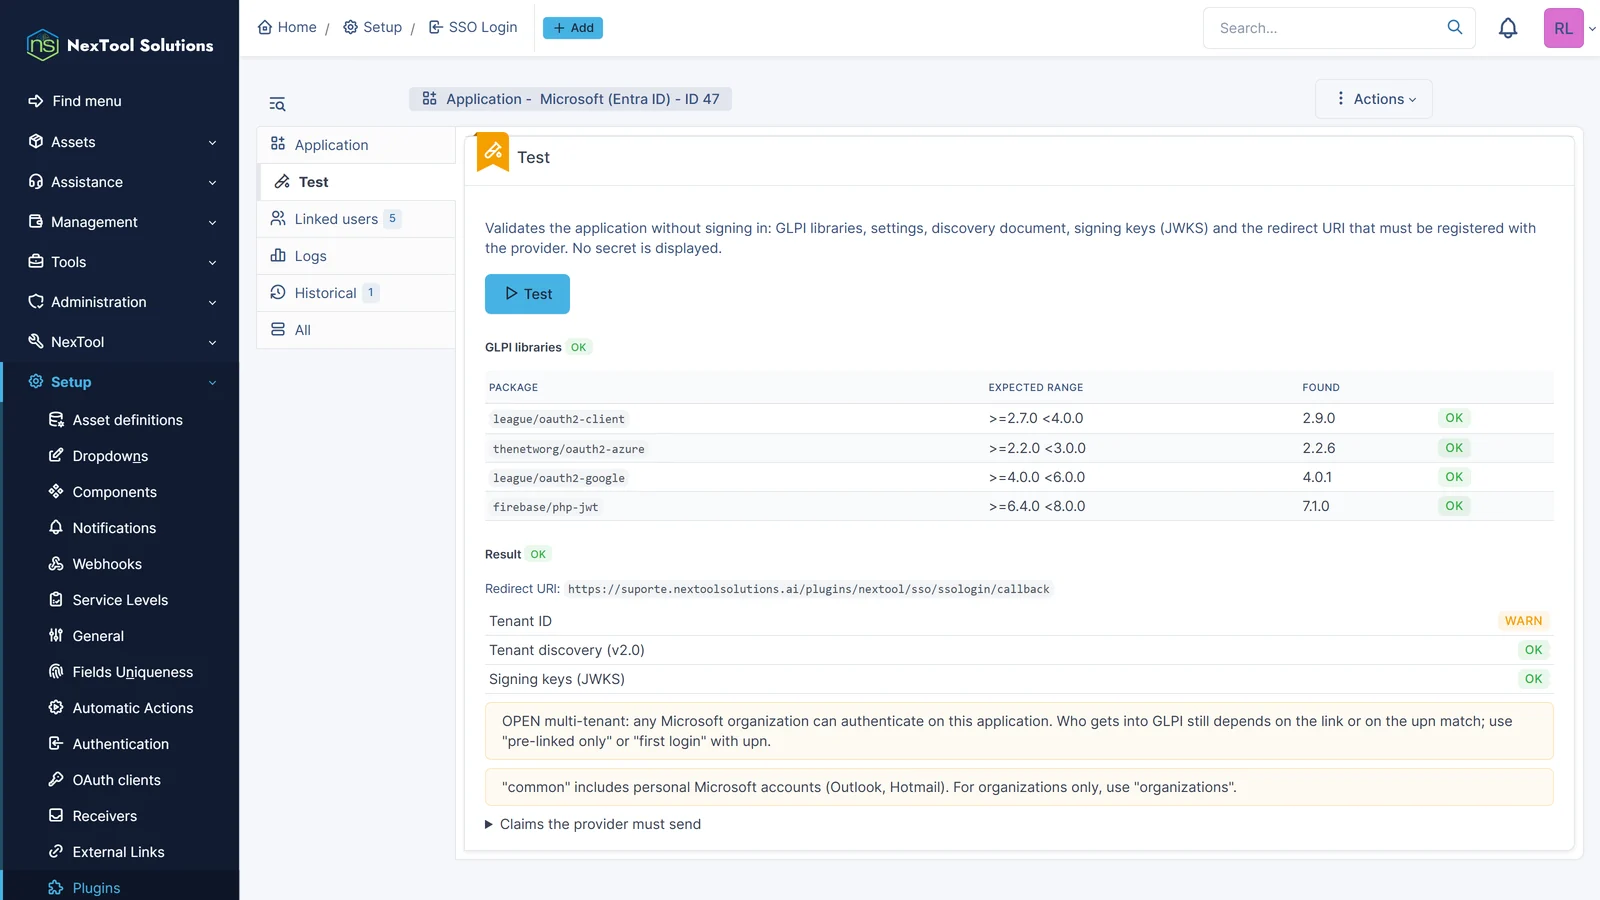The height and width of the screenshot is (900, 1600).
Task: Run the blue Test button
Action: [x=527, y=294]
